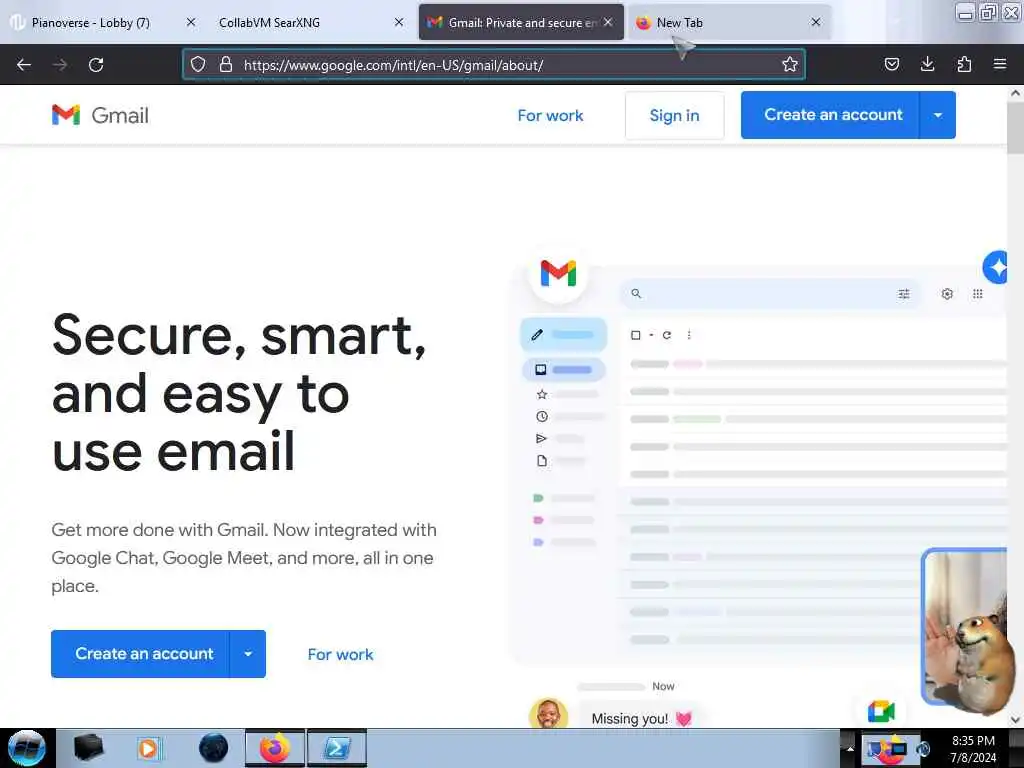Launch media player from the taskbar
This screenshot has width=1024, height=768.
tap(148, 748)
